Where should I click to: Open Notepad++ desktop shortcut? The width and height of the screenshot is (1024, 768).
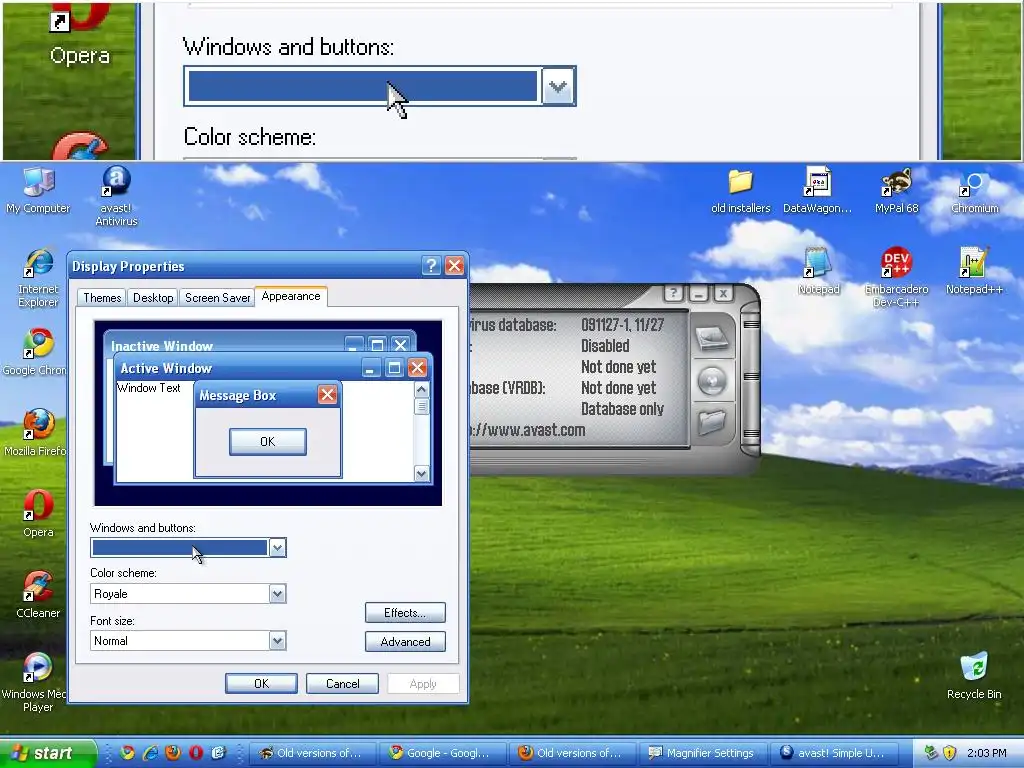point(974,272)
